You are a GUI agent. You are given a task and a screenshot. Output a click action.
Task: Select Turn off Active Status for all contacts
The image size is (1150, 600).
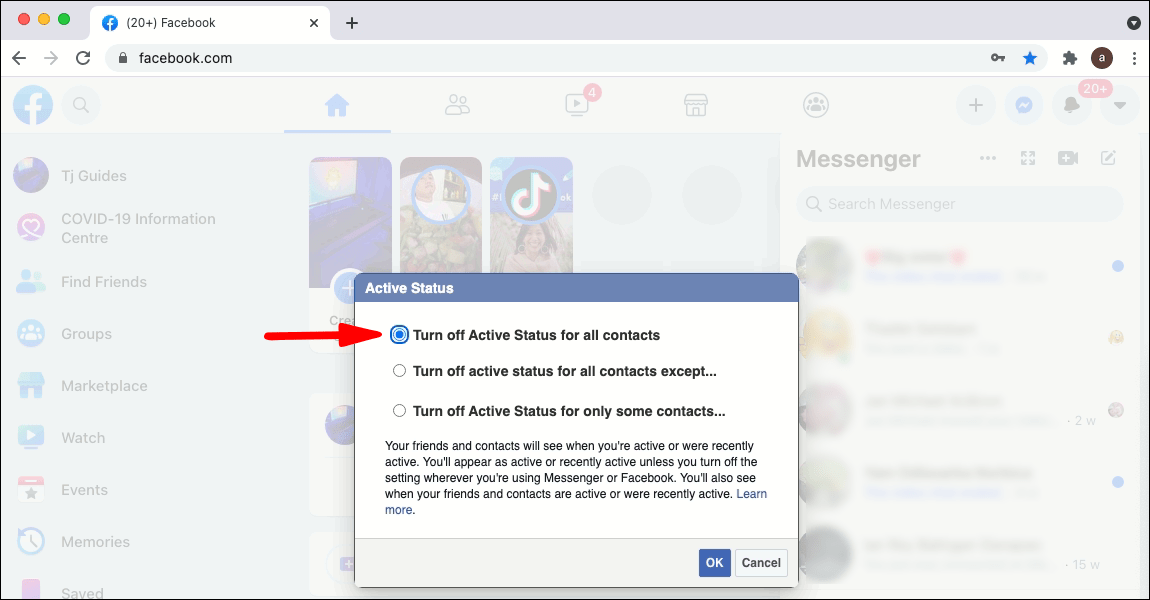point(399,335)
